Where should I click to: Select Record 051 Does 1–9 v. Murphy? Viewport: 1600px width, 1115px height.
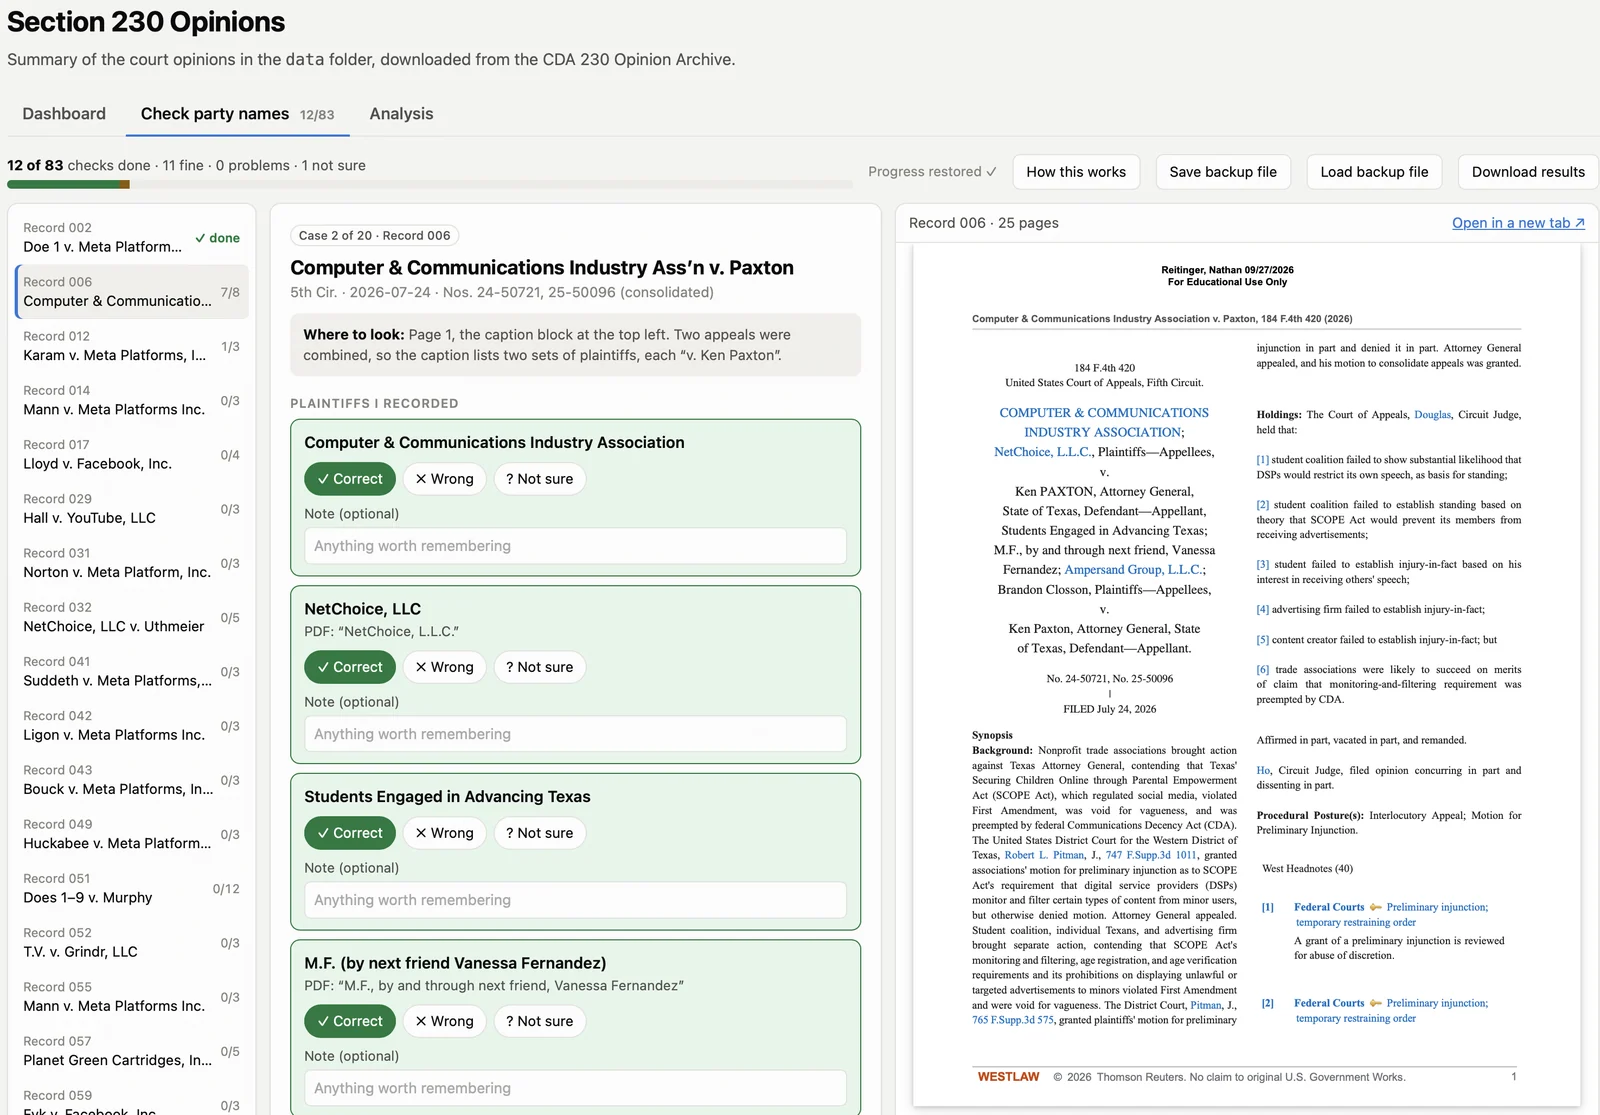point(132,888)
